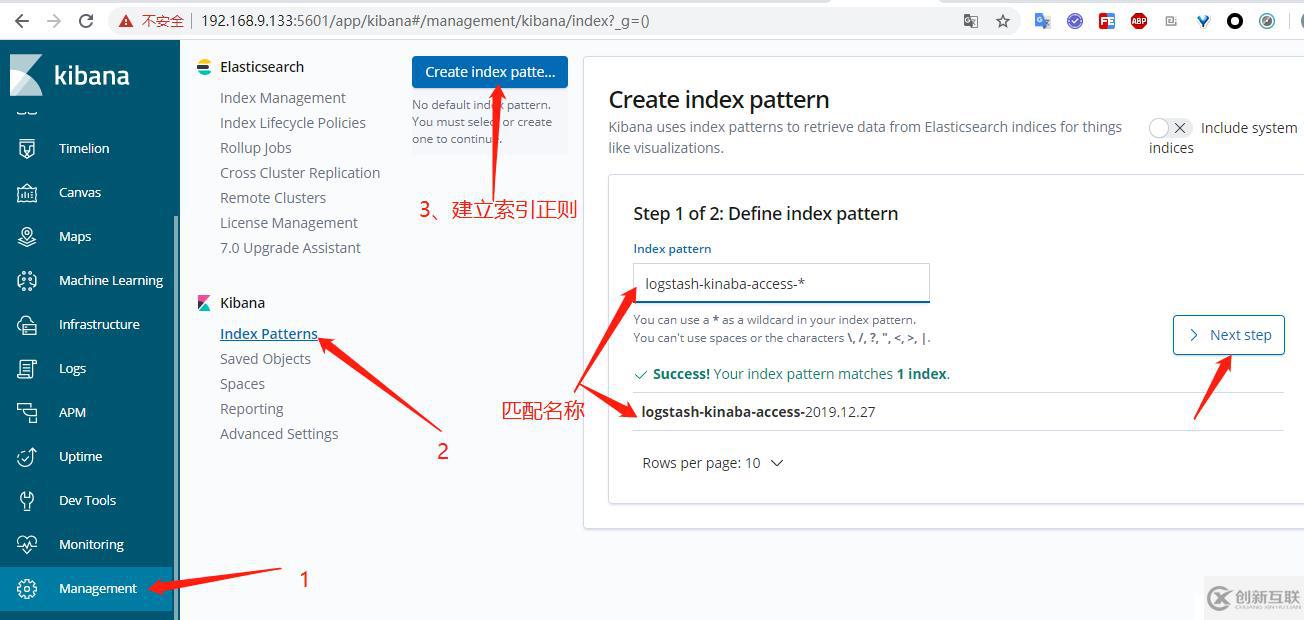Open Spaces settings

click(x=242, y=384)
